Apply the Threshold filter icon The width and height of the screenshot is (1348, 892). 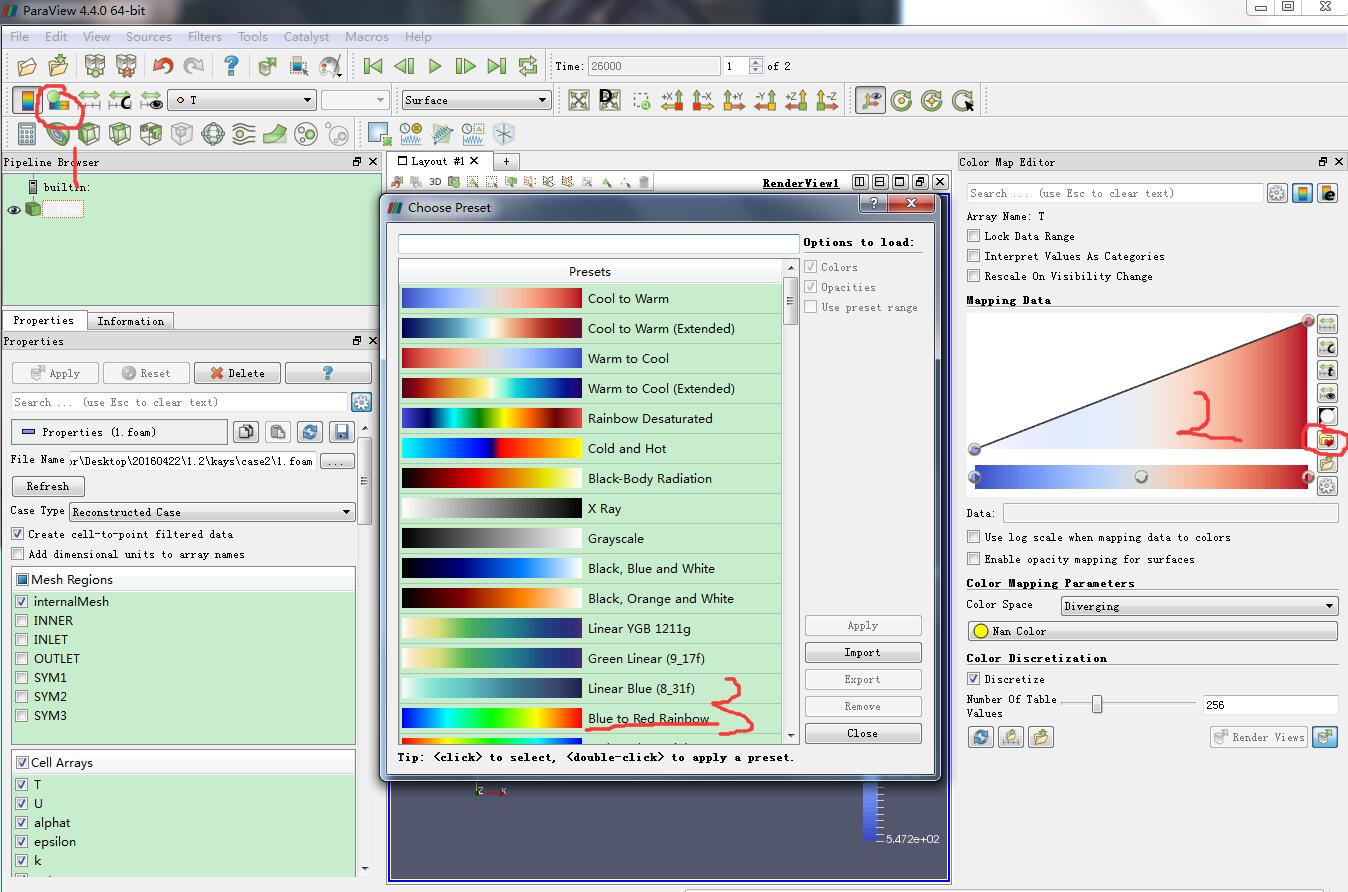coord(151,133)
